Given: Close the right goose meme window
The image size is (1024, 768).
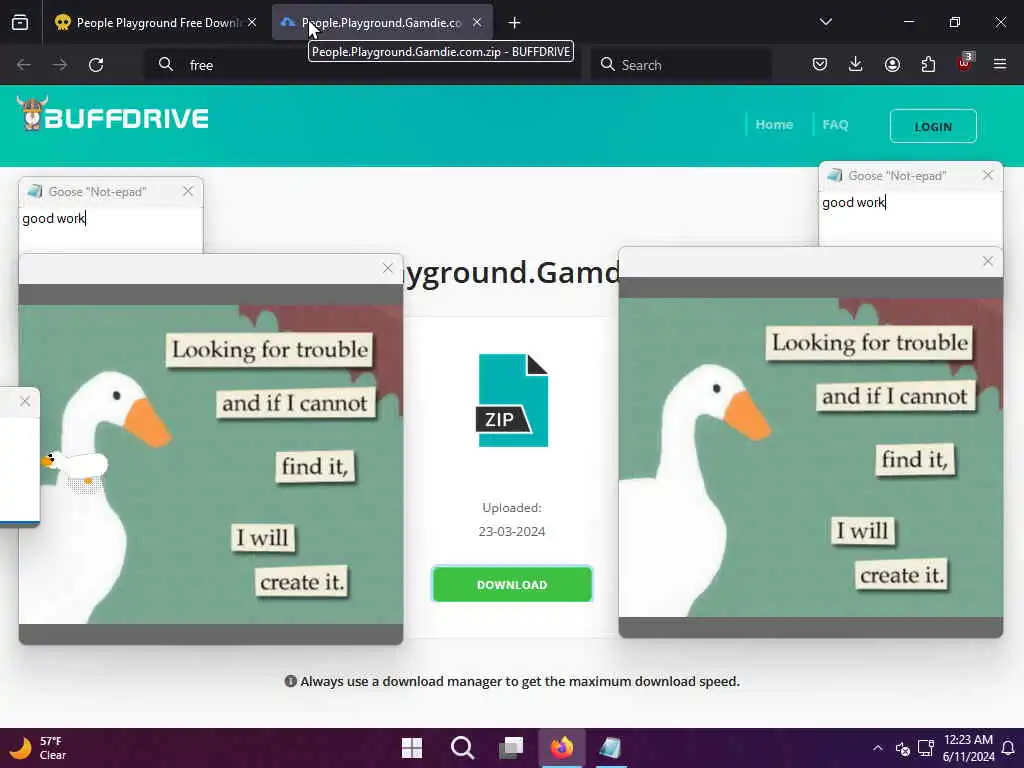Looking at the screenshot, I should pos(987,261).
